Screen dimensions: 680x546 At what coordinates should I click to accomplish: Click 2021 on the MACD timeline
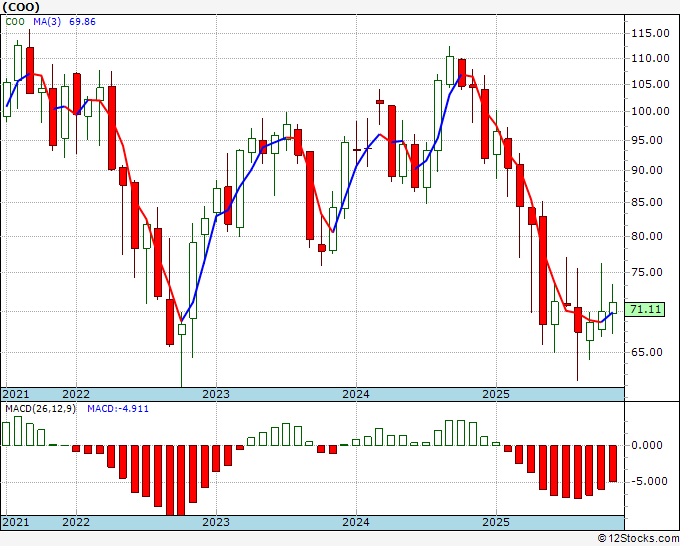tap(16, 522)
